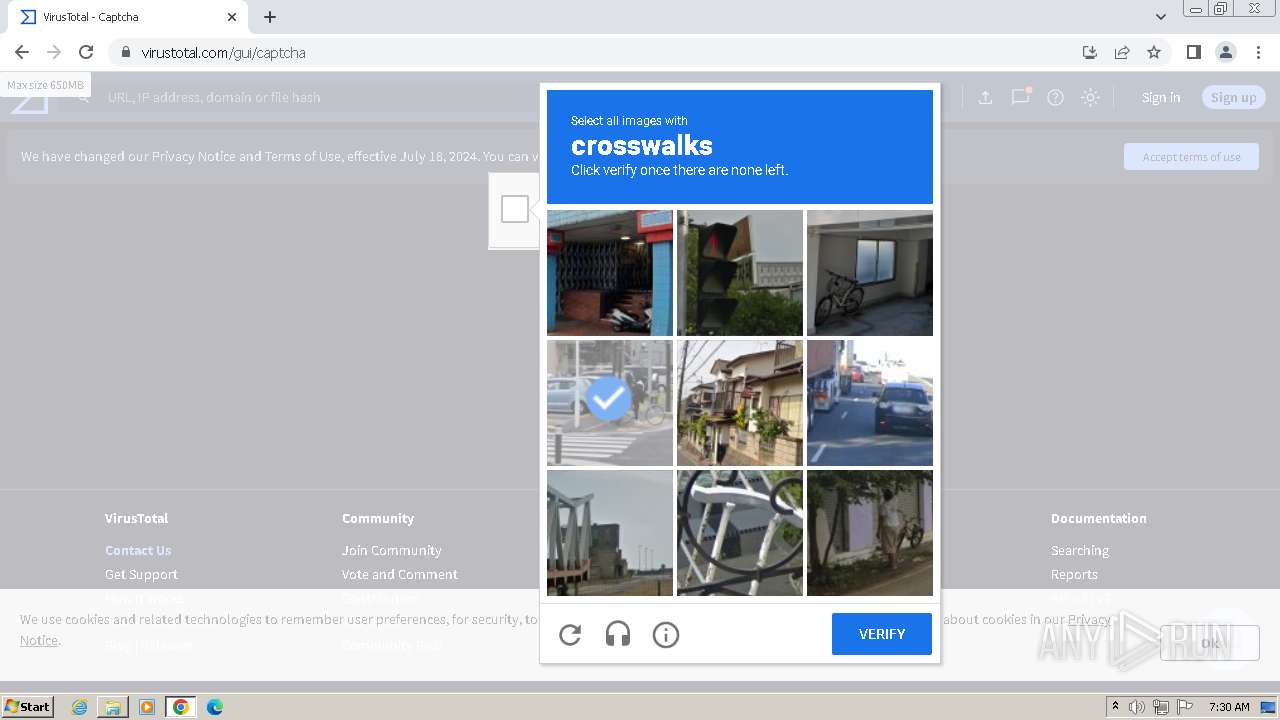Open the Get Support link

point(141,574)
